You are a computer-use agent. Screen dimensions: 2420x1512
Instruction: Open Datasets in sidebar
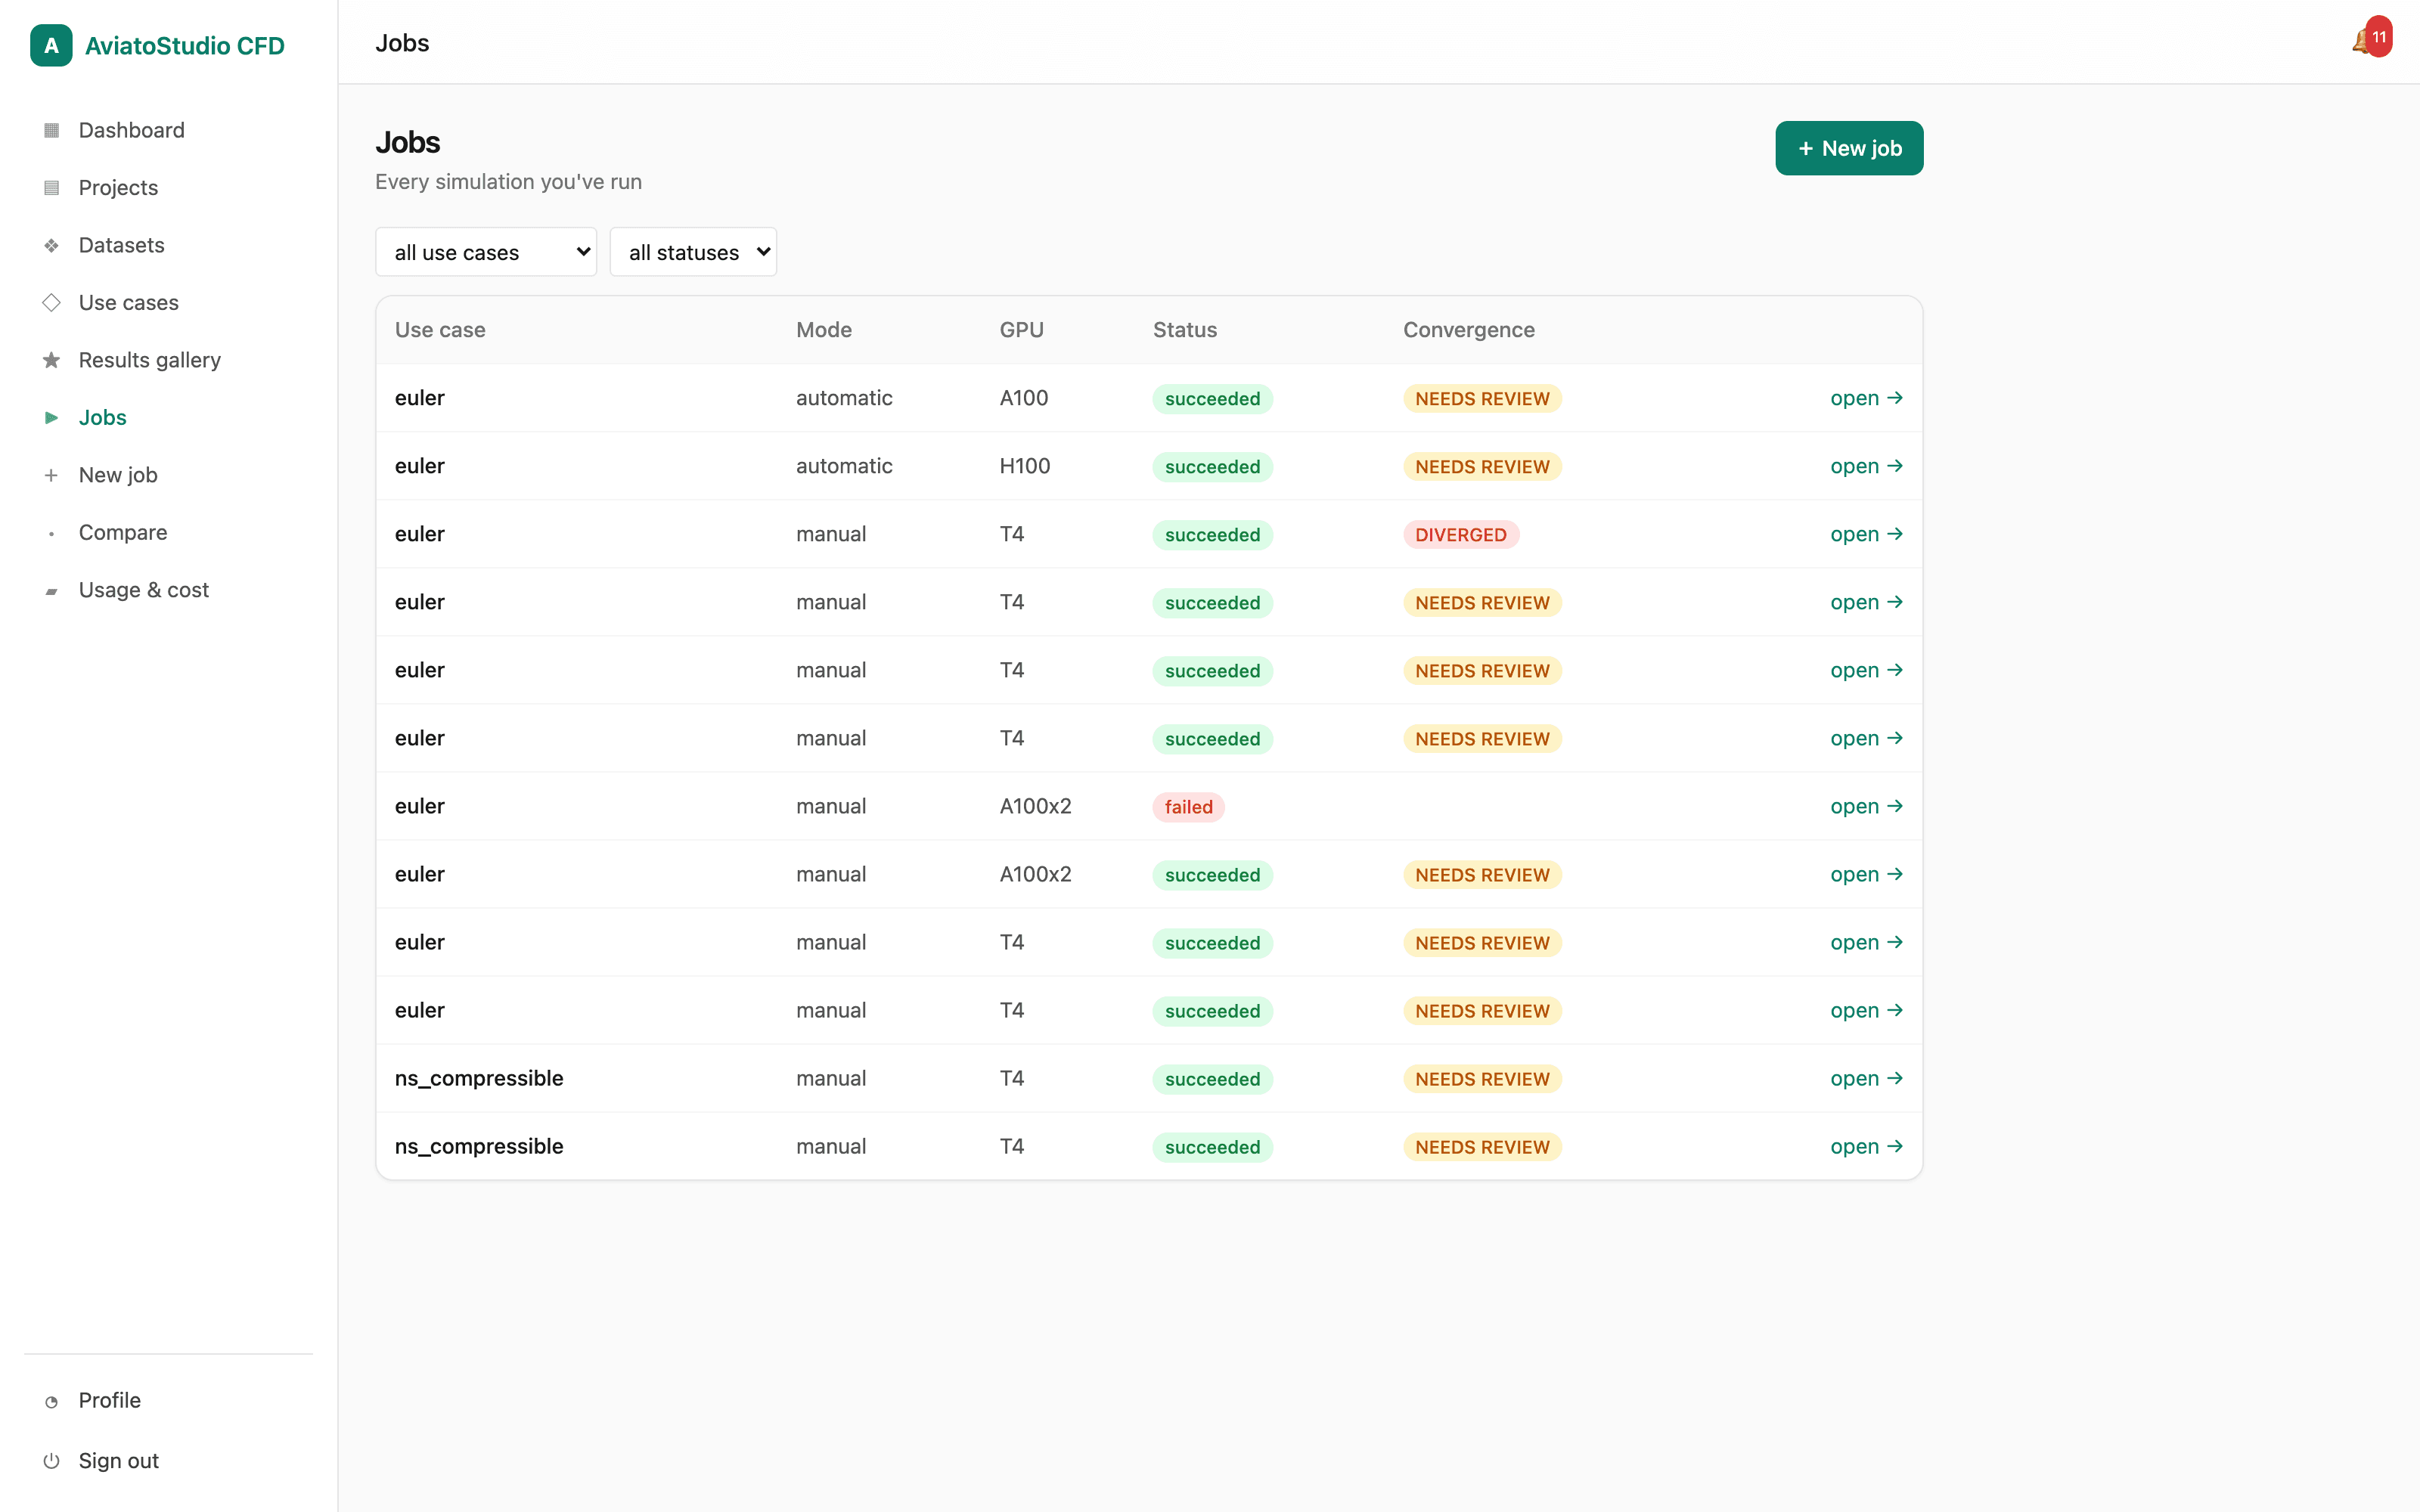pos(121,245)
